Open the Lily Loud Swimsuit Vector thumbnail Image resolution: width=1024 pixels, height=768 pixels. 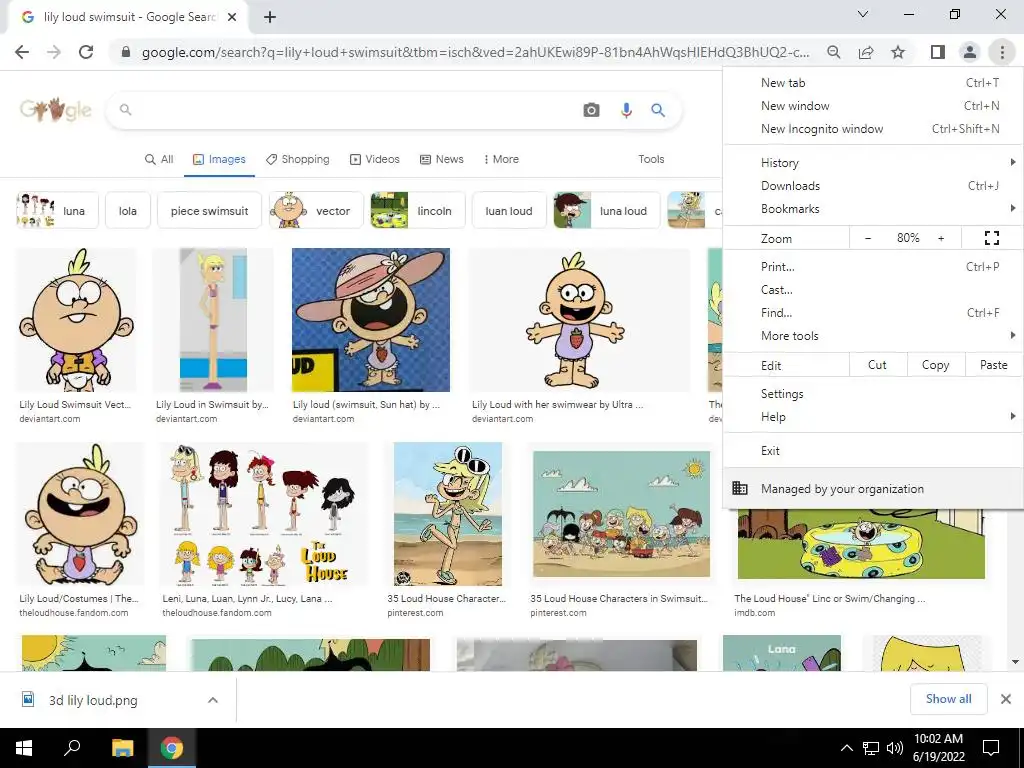pyautogui.click(x=76, y=320)
